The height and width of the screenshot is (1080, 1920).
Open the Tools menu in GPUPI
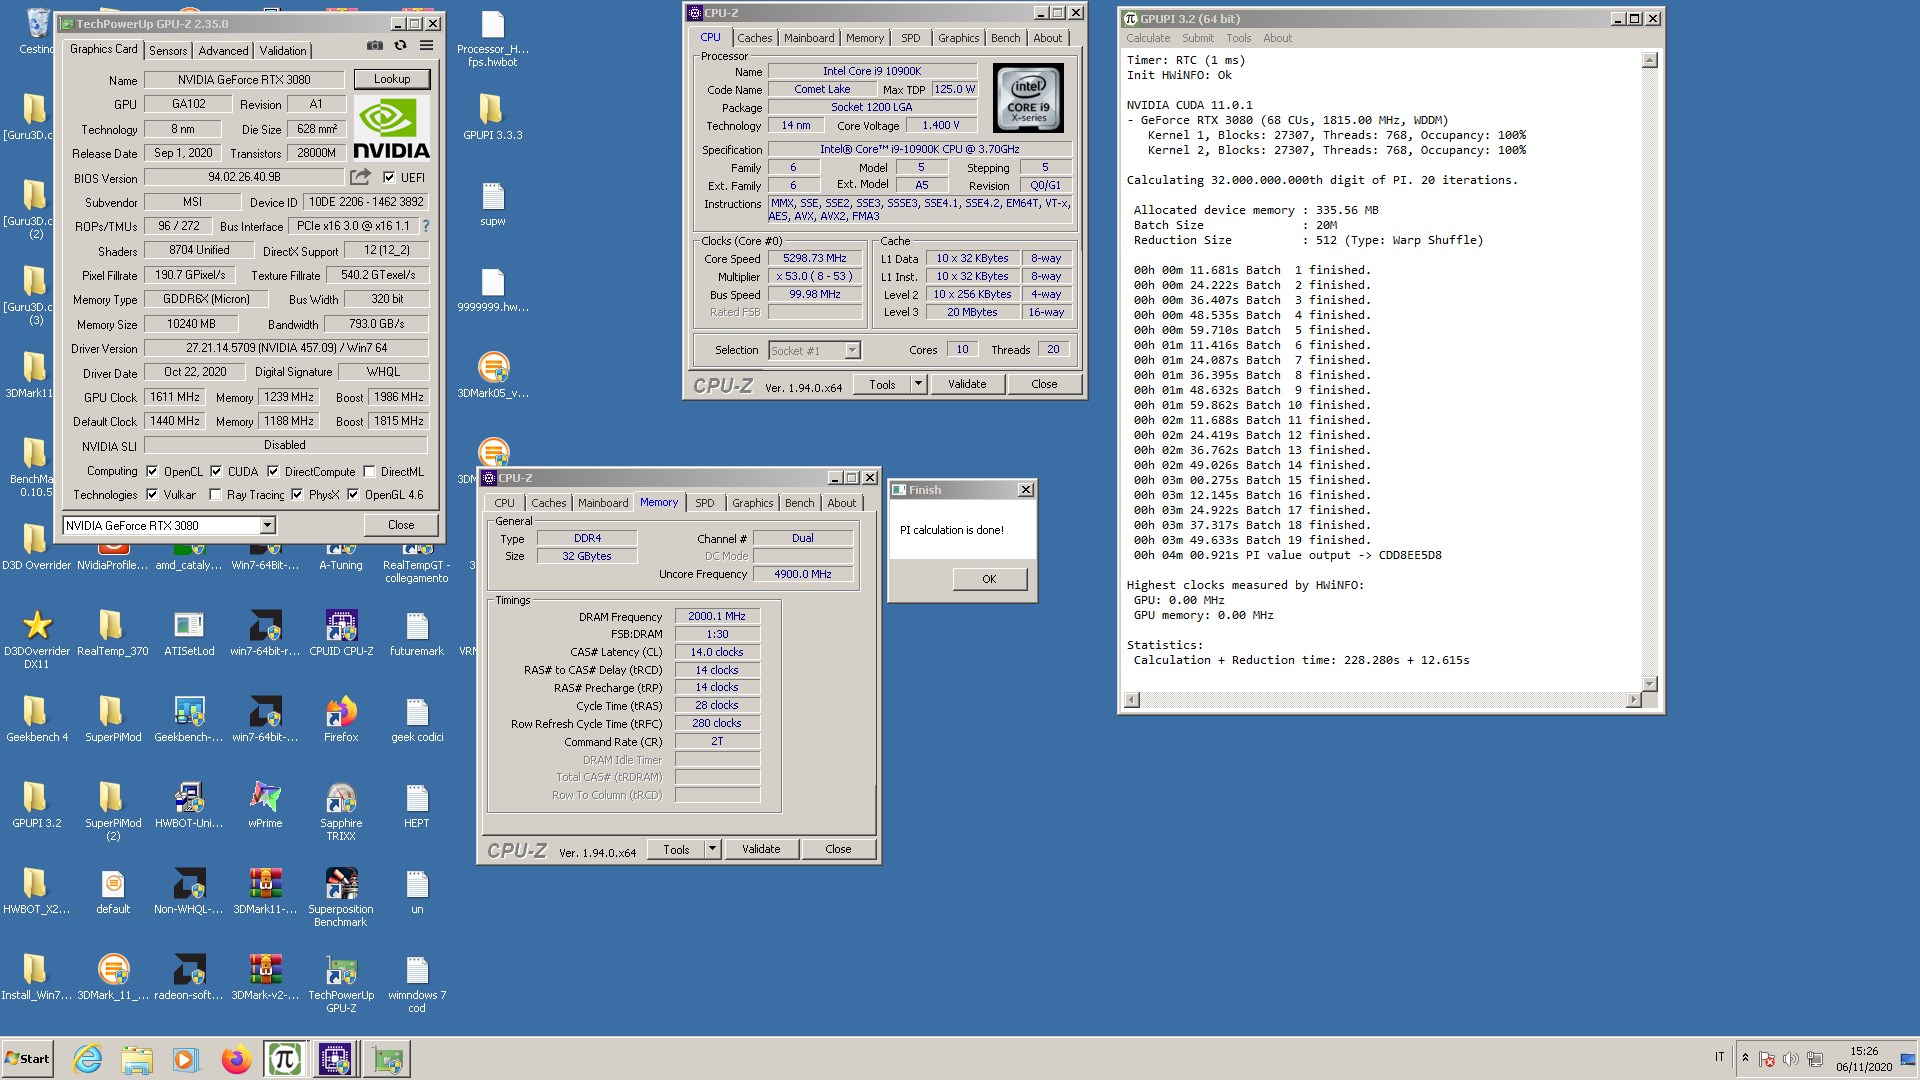click(x=1239, y=38)
